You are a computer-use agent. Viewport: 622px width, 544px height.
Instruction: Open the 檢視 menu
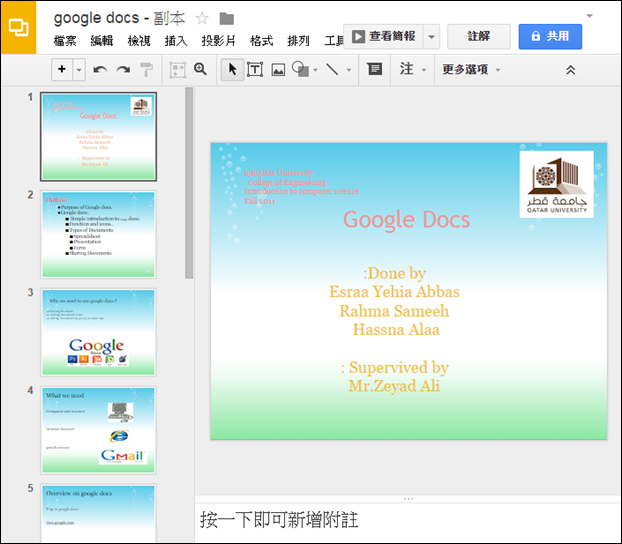139,40
